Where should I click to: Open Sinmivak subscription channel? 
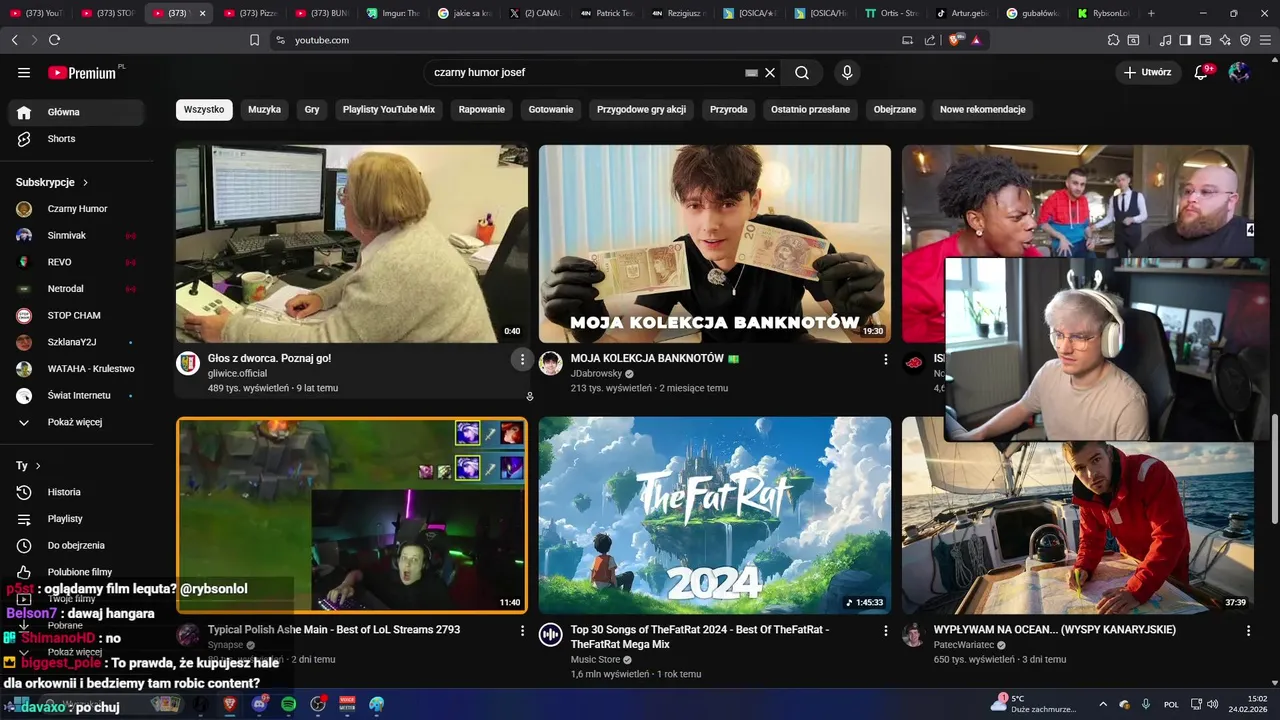pos(78,235)
